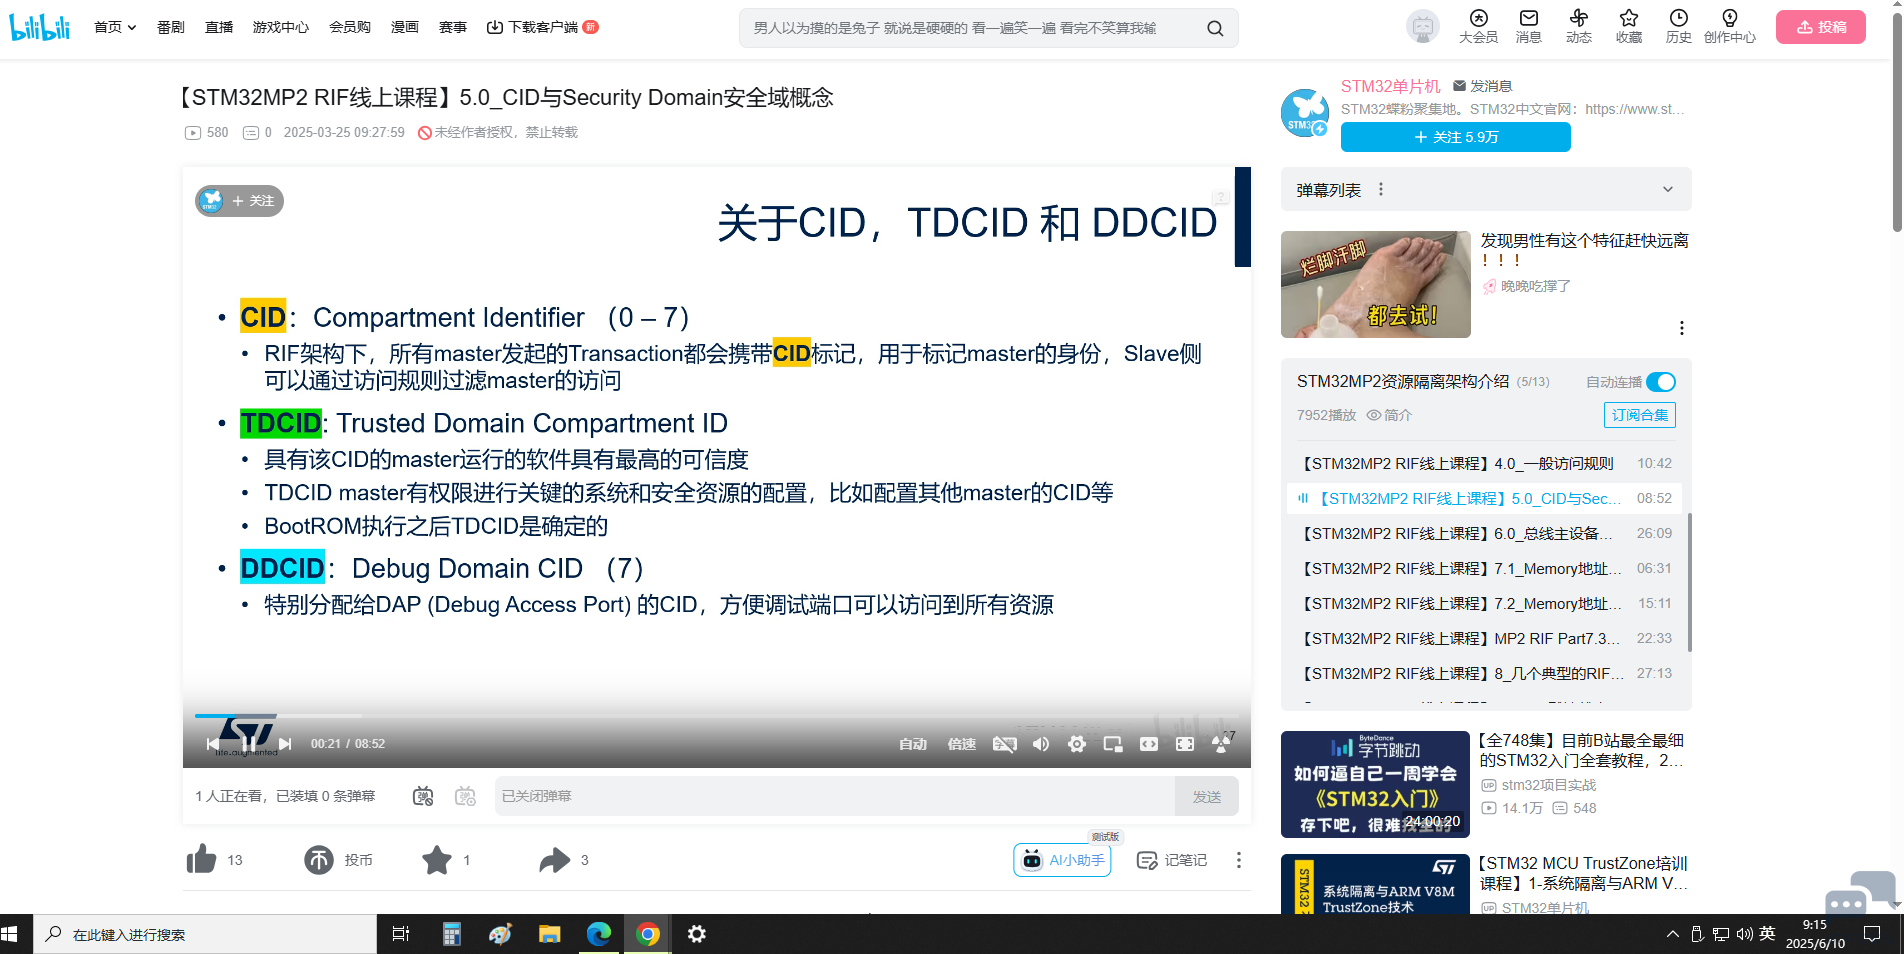Open the AI小助手 assistant
The image size is (1904, 954).
coord(1062,860)
